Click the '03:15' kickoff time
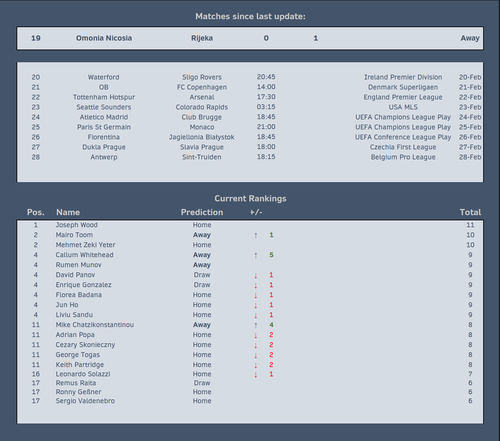 click(x=266, y=107)
